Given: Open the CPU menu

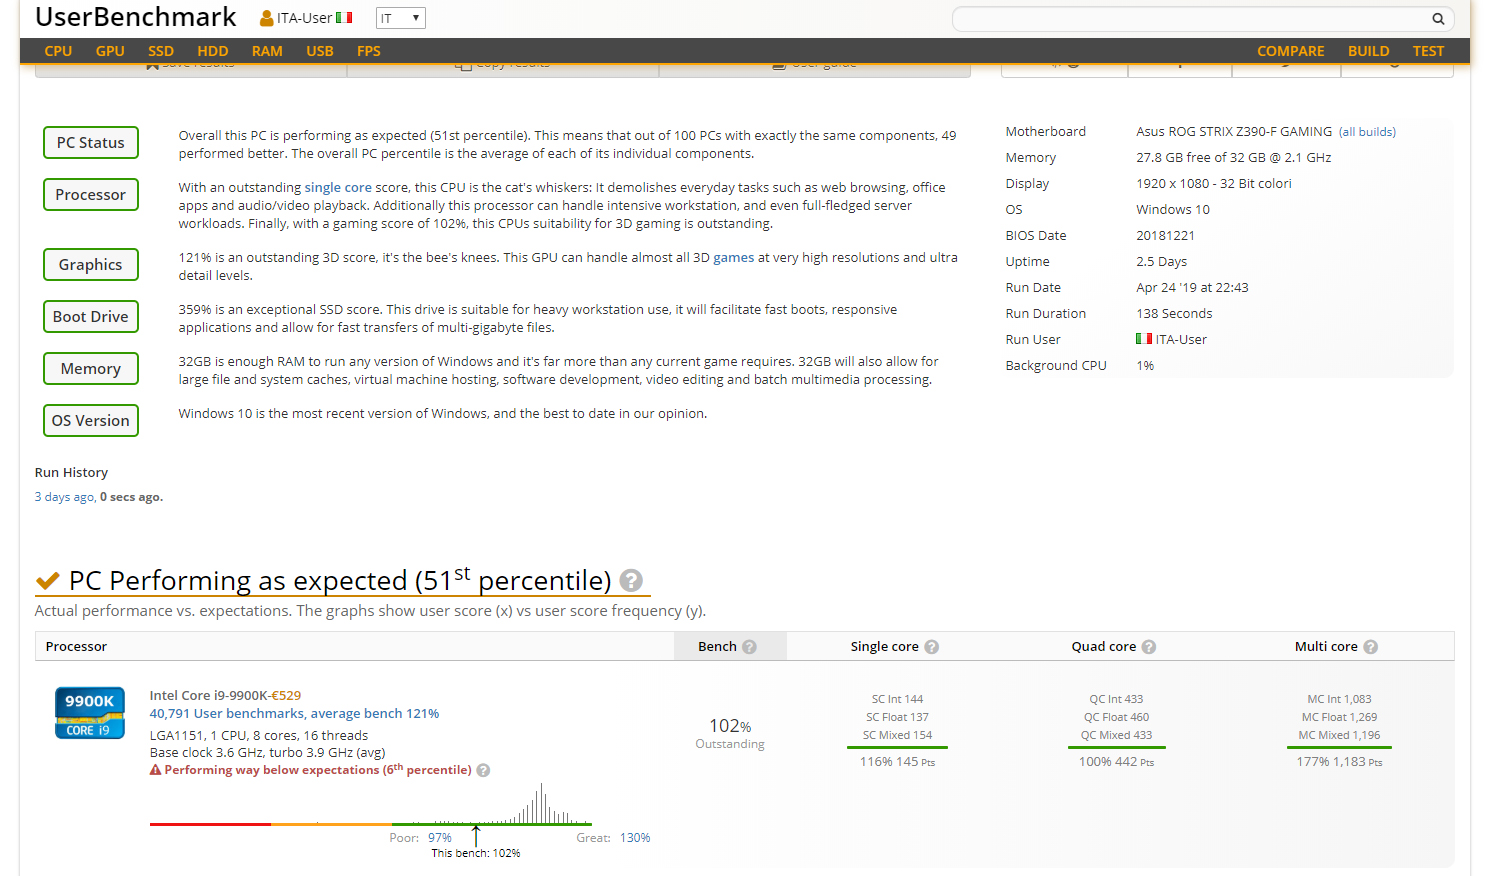Looking at the screenshot, I should [58, 51].
